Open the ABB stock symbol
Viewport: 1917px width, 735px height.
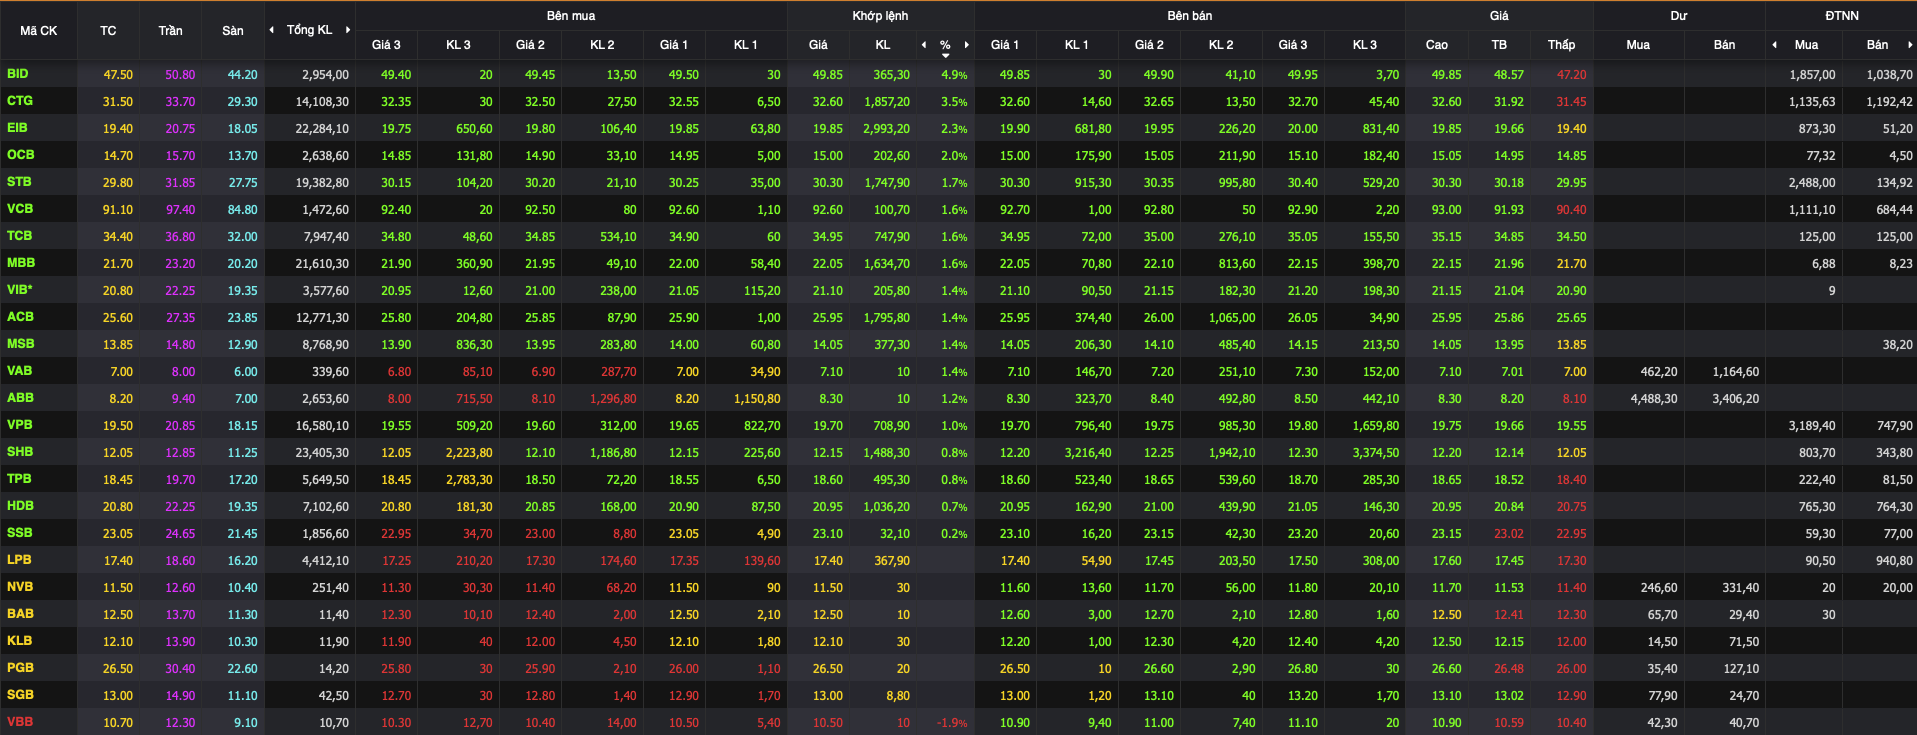click(x=20, y=398)
